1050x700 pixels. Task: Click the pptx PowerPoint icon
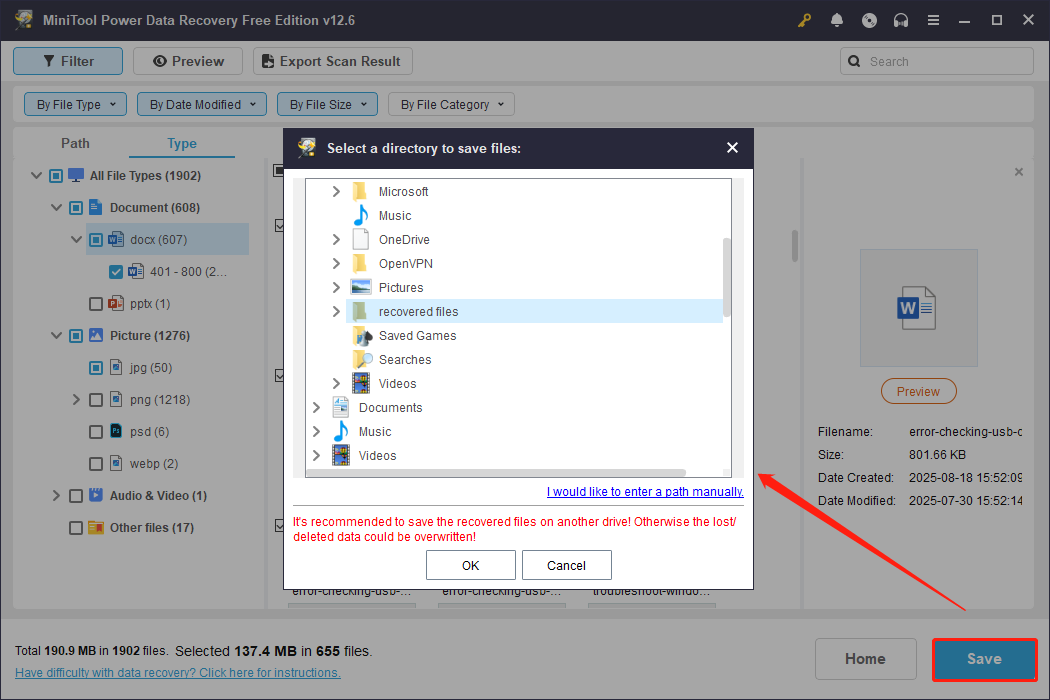point(116,303)
